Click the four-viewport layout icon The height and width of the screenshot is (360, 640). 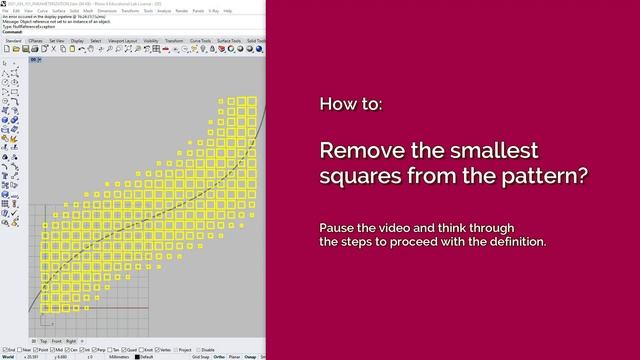click(x=156, y=49)
